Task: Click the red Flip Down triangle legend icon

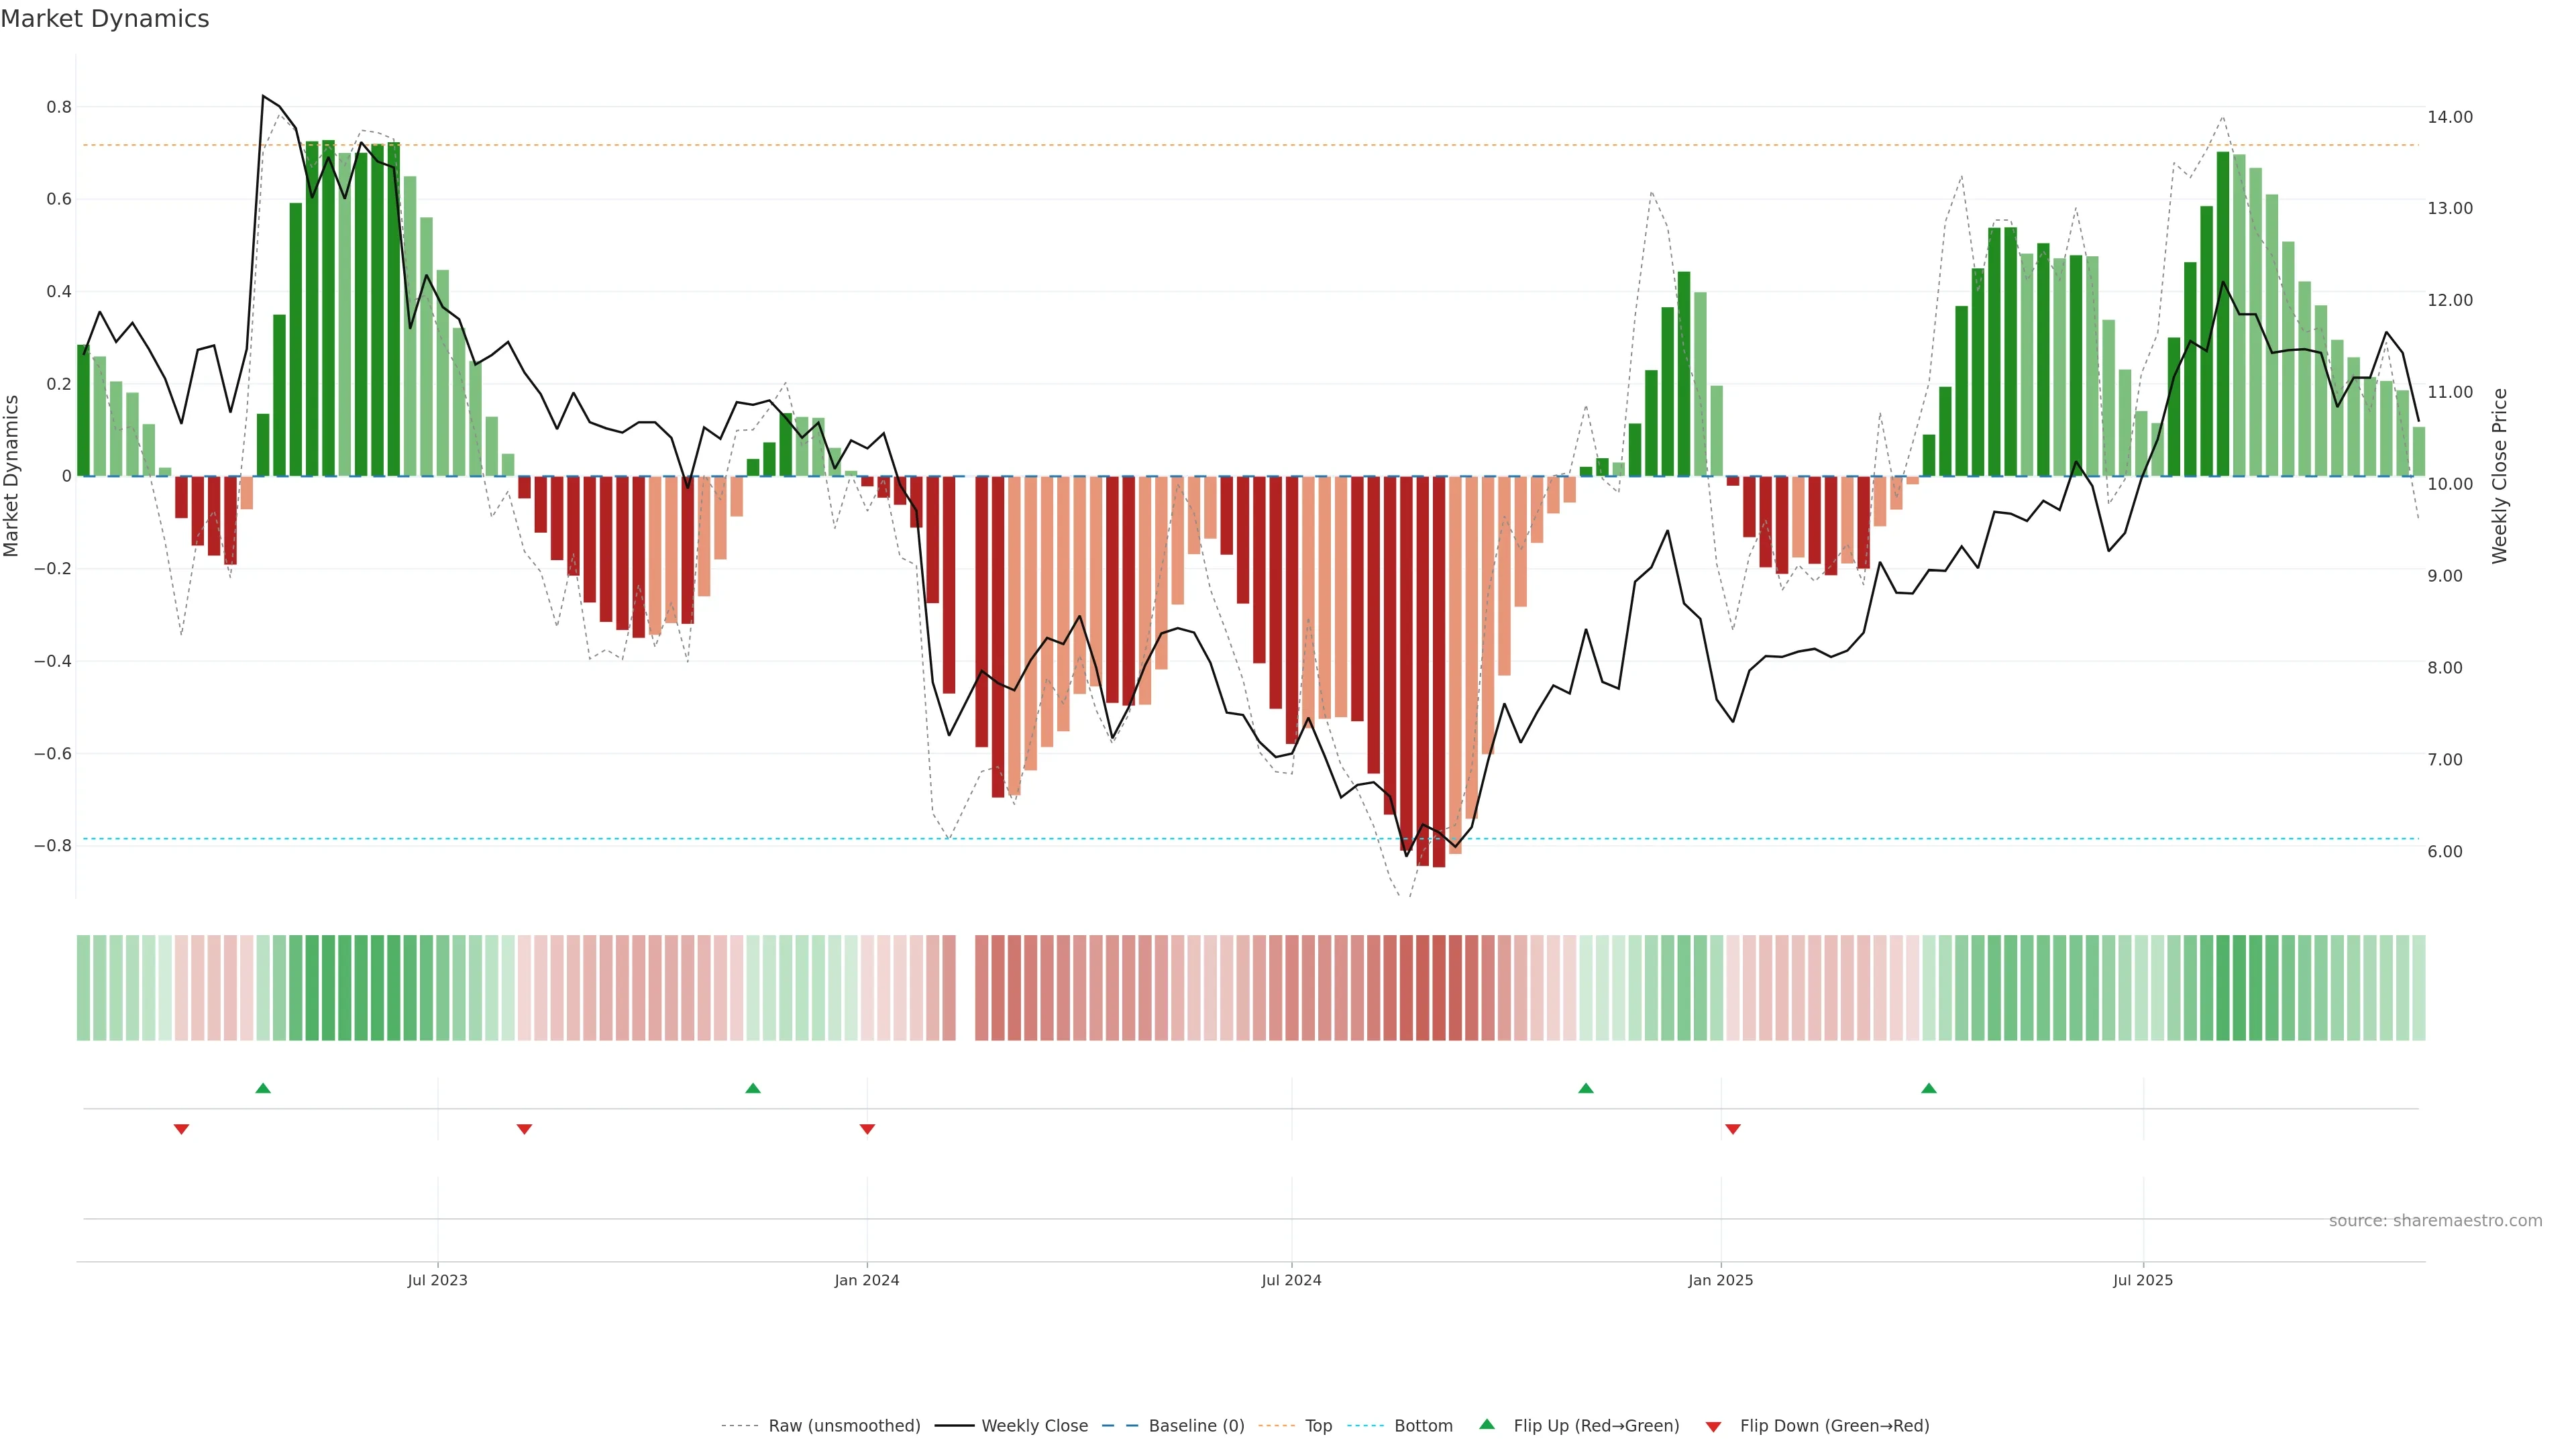Action: click(x=1713, y=1426)
